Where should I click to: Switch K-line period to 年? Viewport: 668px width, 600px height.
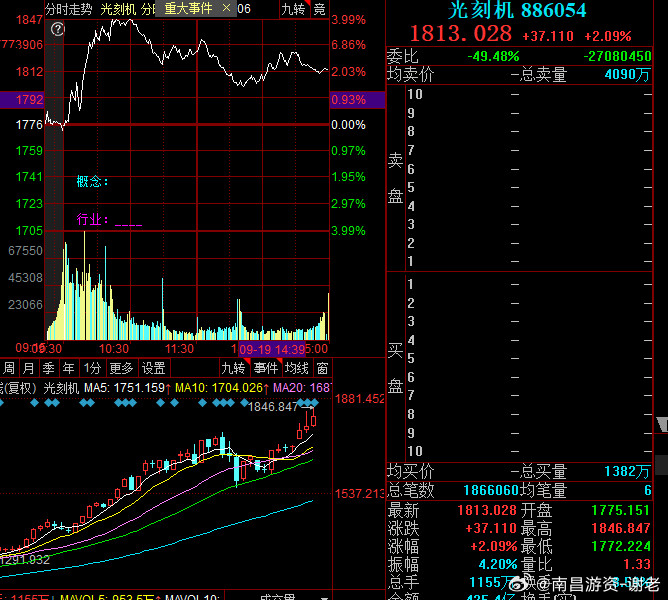69,368
